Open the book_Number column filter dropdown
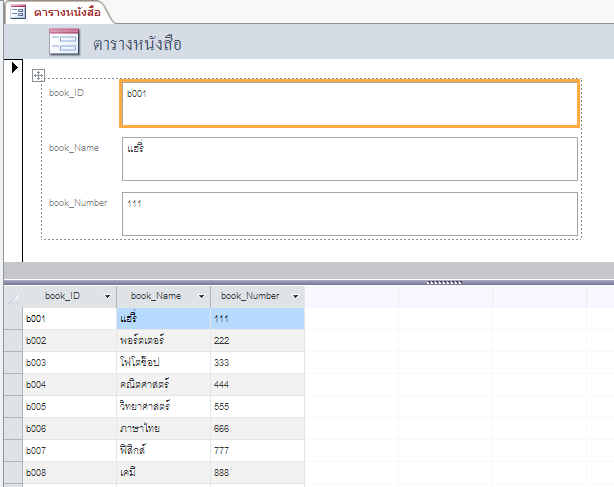The width and height of the screenshot is (614, 487). point(295,296)
